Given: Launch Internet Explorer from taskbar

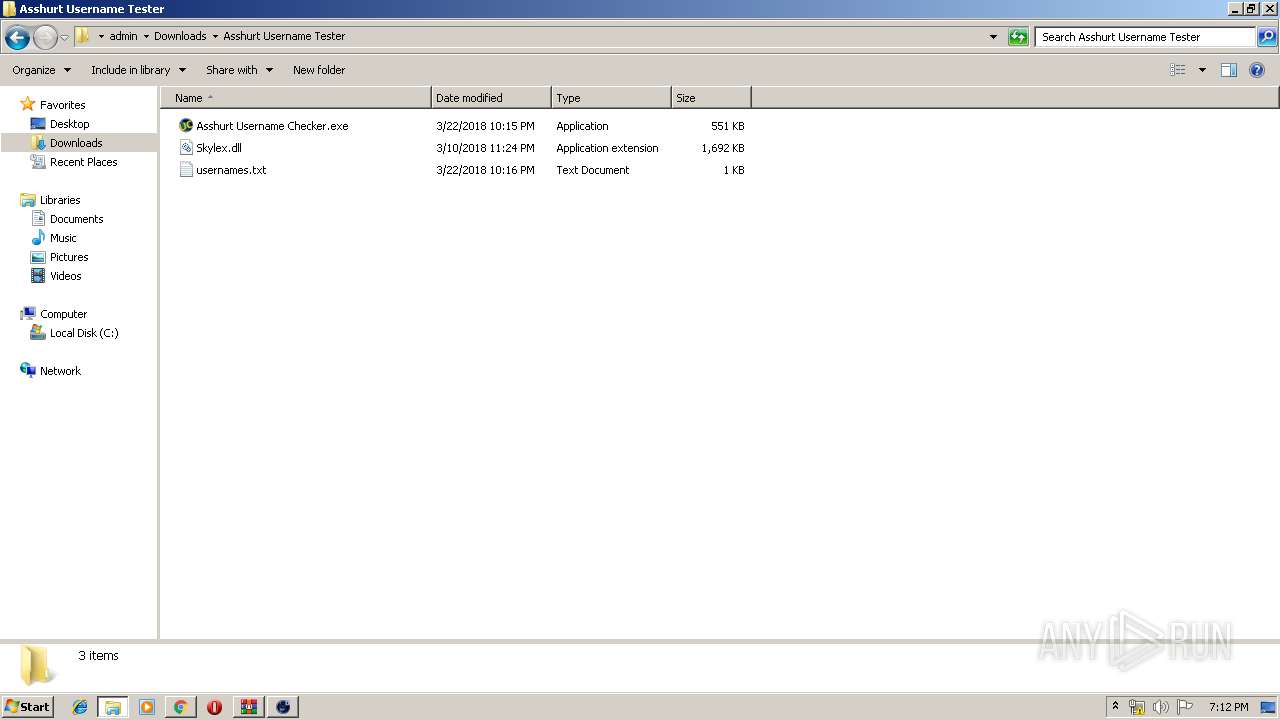Looking at the screenshot, I should tap(80, 707).
